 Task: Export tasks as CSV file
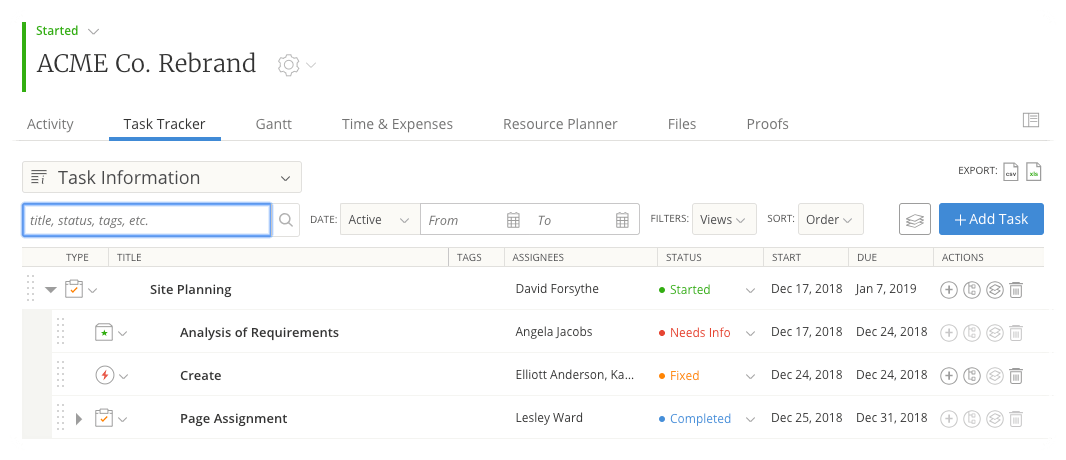pyautogui.click(x=1011, y=172)
